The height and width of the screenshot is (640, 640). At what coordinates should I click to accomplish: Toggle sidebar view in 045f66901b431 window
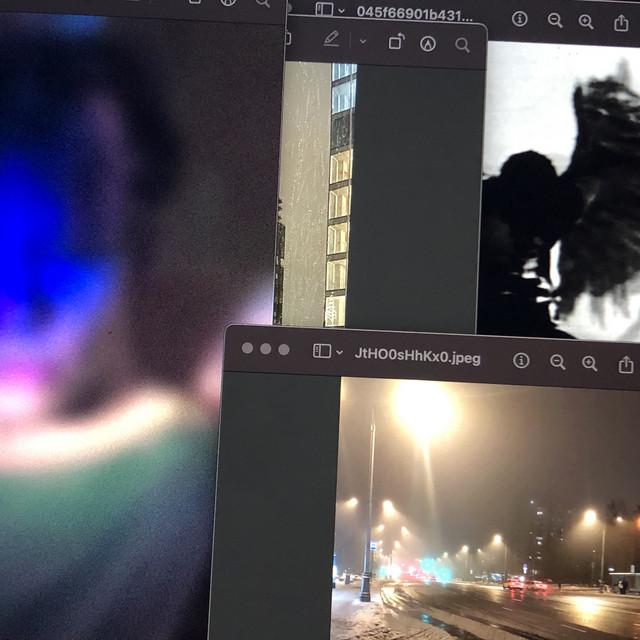(324, 9)
